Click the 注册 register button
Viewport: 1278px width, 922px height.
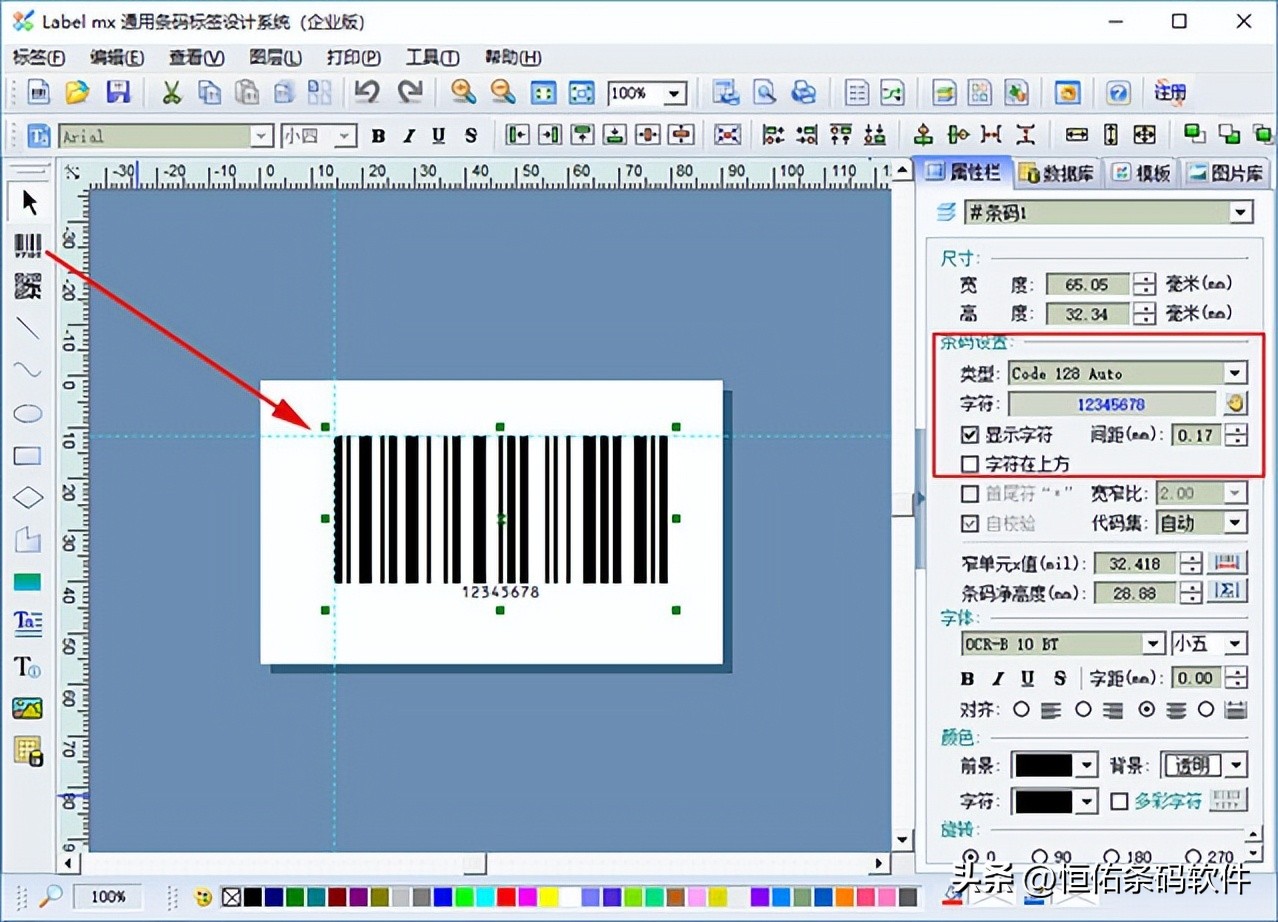coord(1169,93)
